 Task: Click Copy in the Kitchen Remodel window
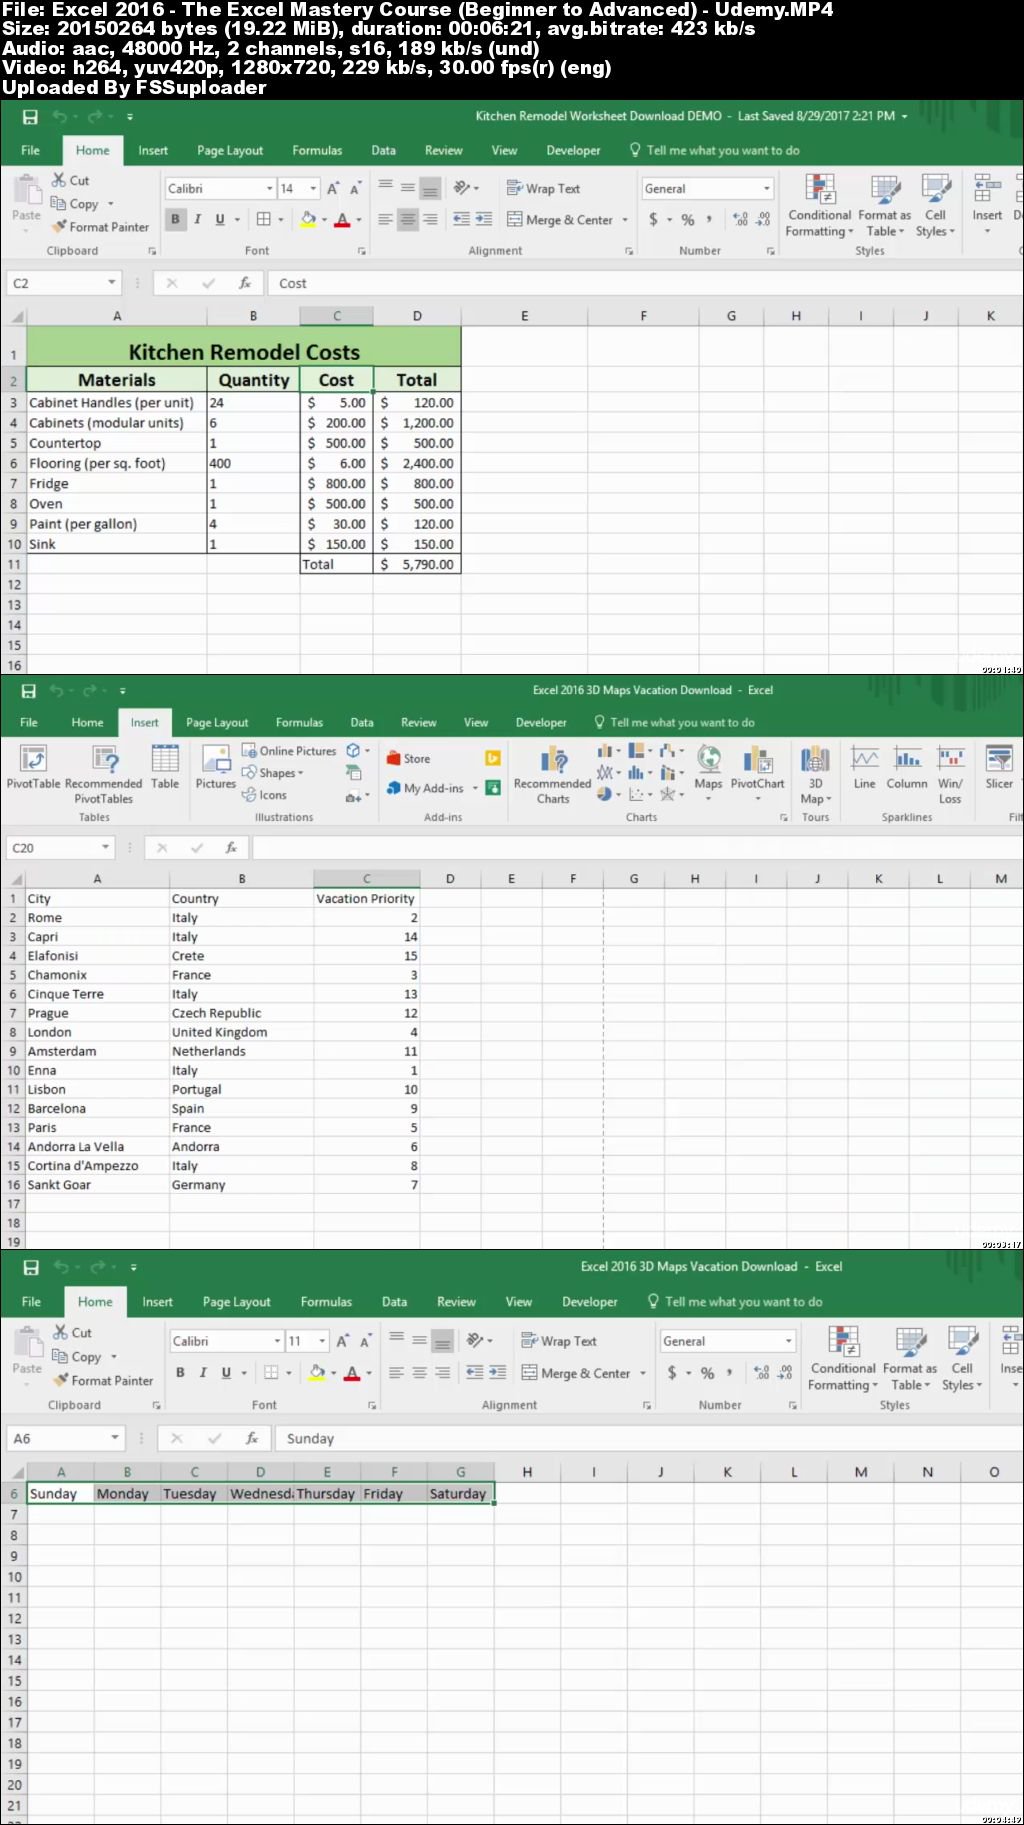point(75,204)
